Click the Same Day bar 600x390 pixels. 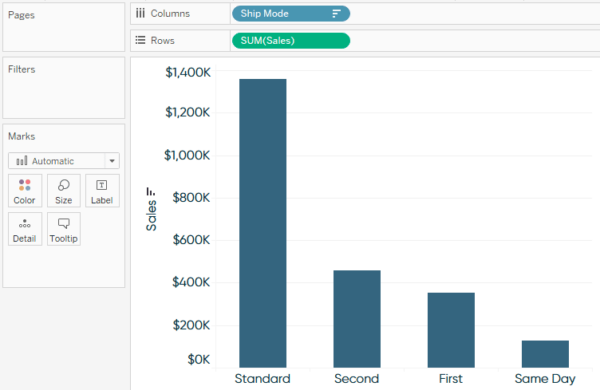pos(545,354)
